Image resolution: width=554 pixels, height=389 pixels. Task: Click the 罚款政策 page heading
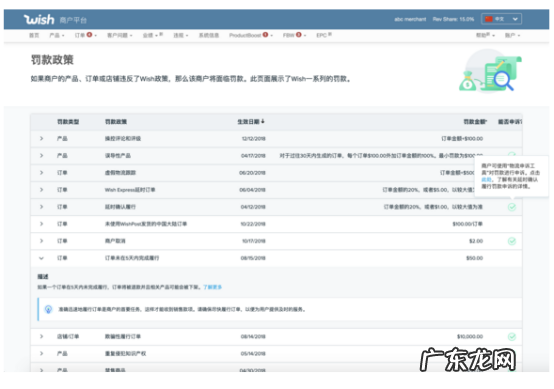click(x=52, y=60)
